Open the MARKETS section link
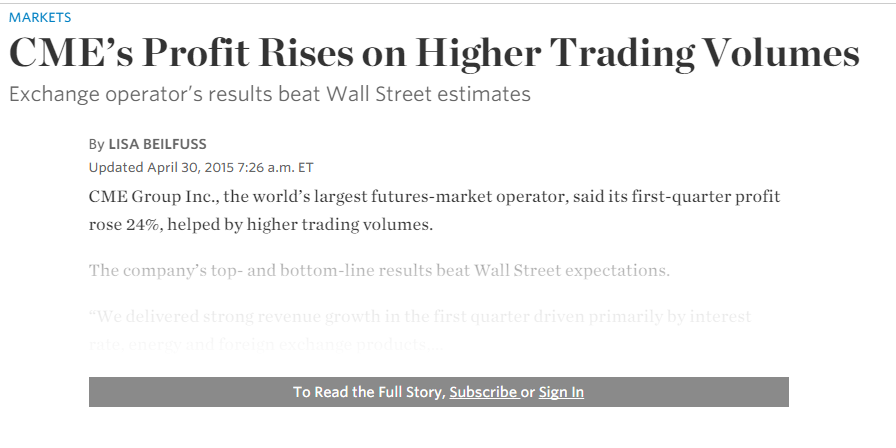Image resolution: width=896 pixels, height=448 pixels. point(40,17)
